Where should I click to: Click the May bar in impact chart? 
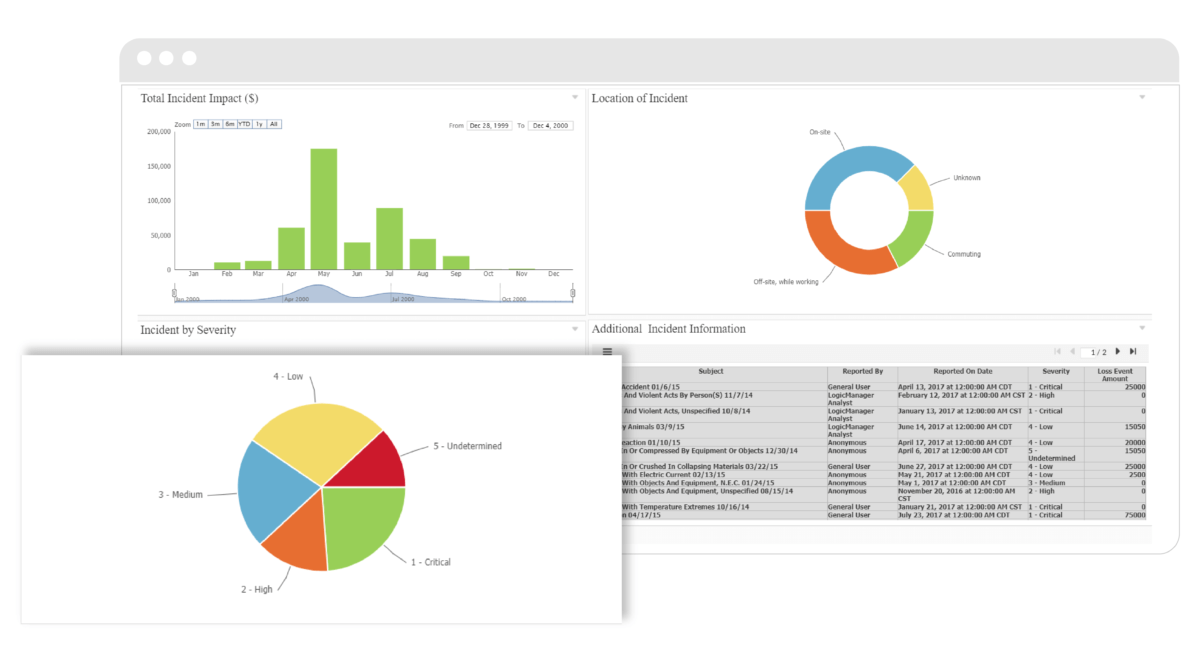323,209
